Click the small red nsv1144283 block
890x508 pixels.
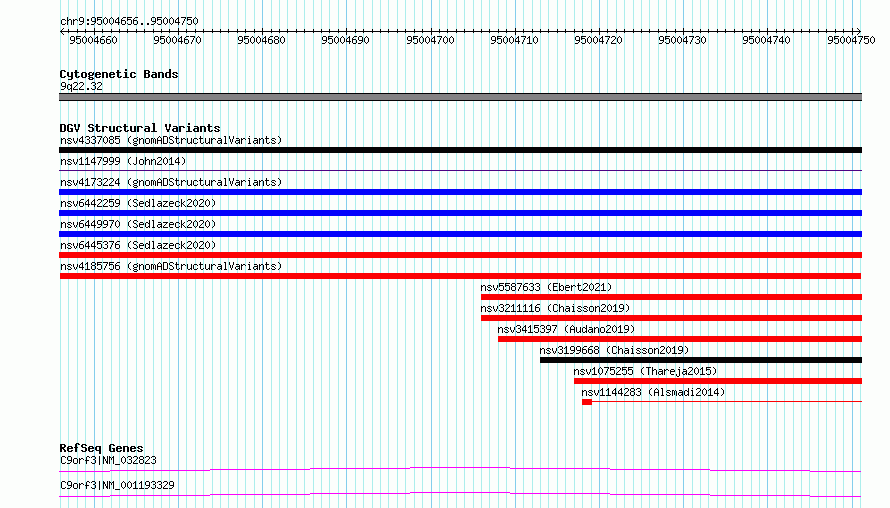point(587,402)
